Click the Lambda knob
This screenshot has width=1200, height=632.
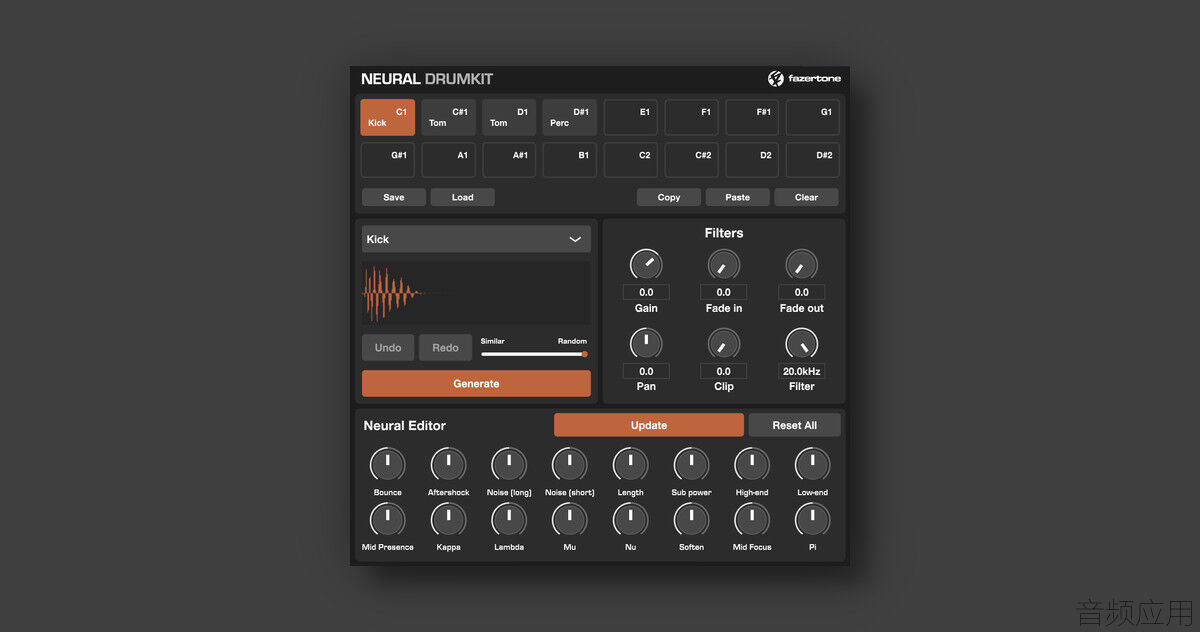click(509, 519)
